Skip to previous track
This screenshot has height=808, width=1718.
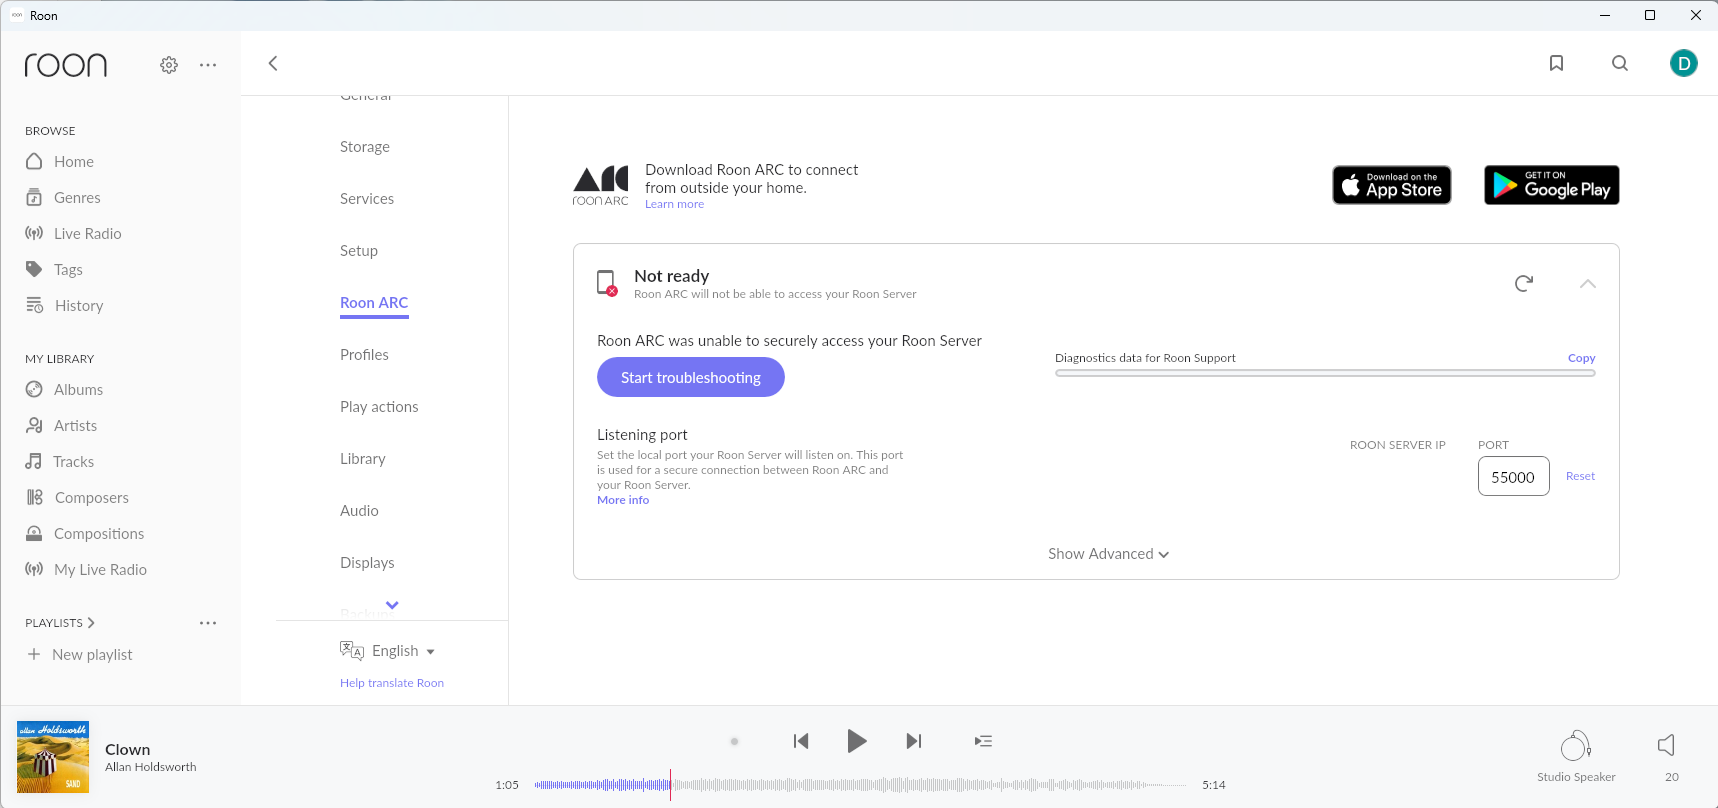[x=801, y=741]
